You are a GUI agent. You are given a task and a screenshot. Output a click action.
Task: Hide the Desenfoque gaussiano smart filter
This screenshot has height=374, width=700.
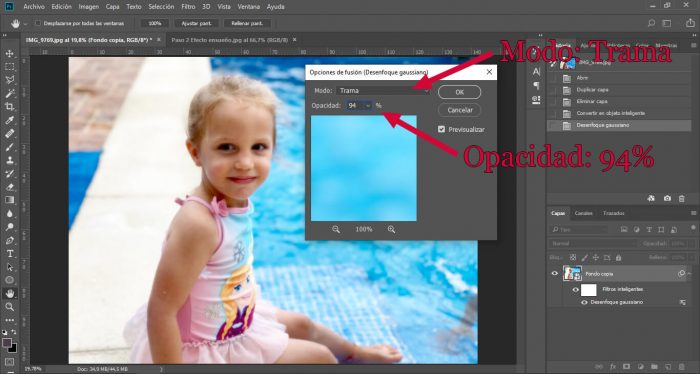[584, 302]
